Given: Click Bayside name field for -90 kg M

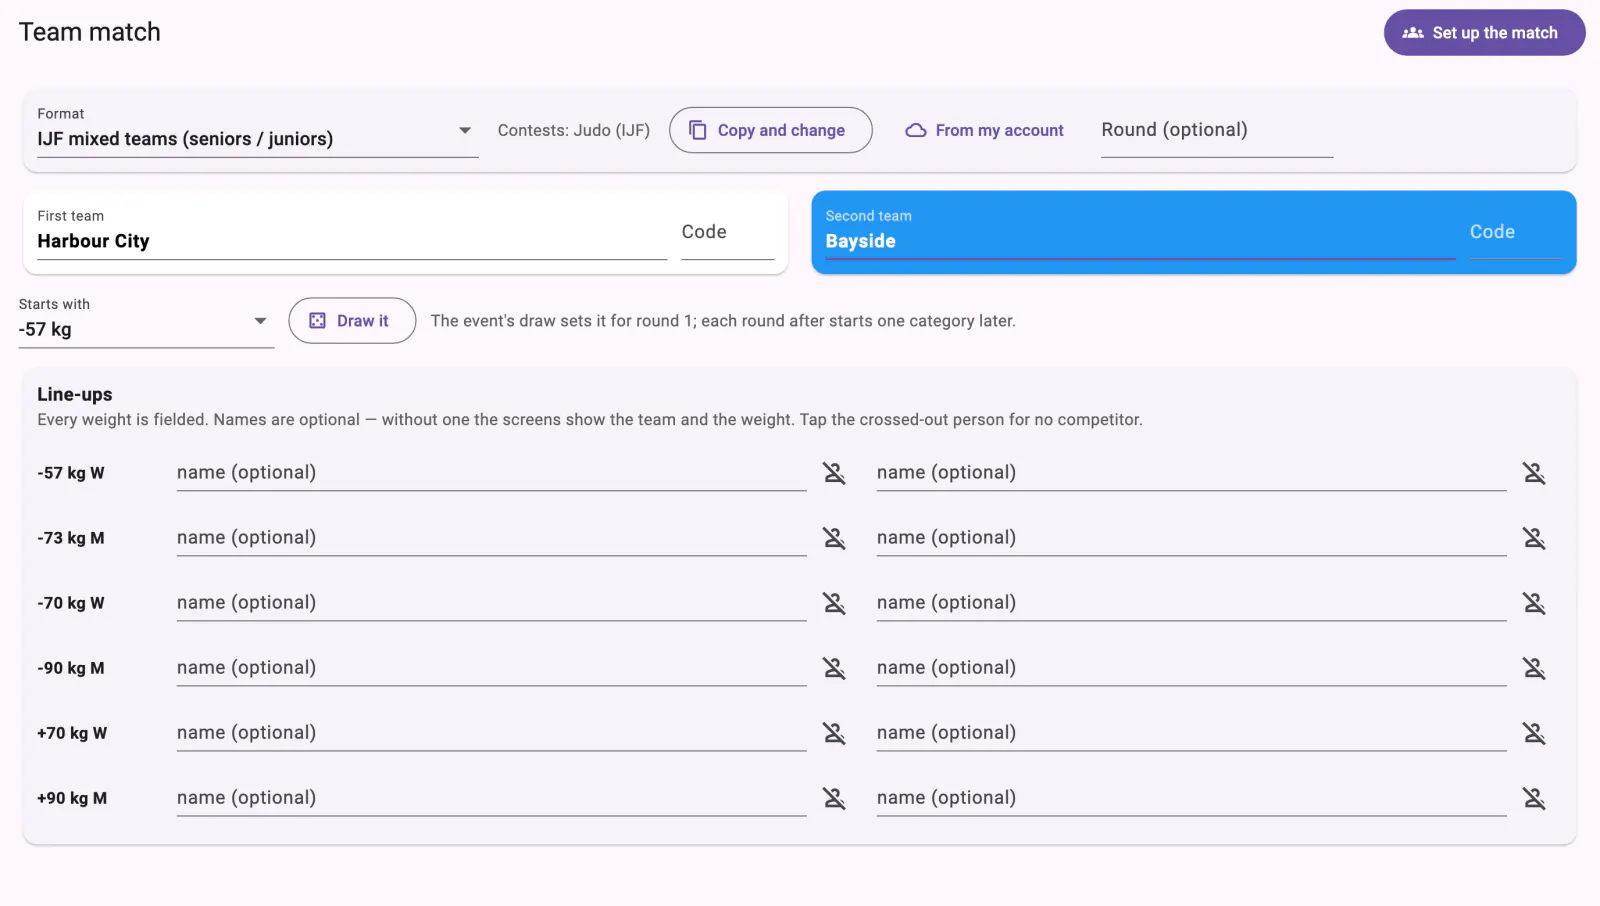Looking at the screenshot, I should pos(1191,668).
